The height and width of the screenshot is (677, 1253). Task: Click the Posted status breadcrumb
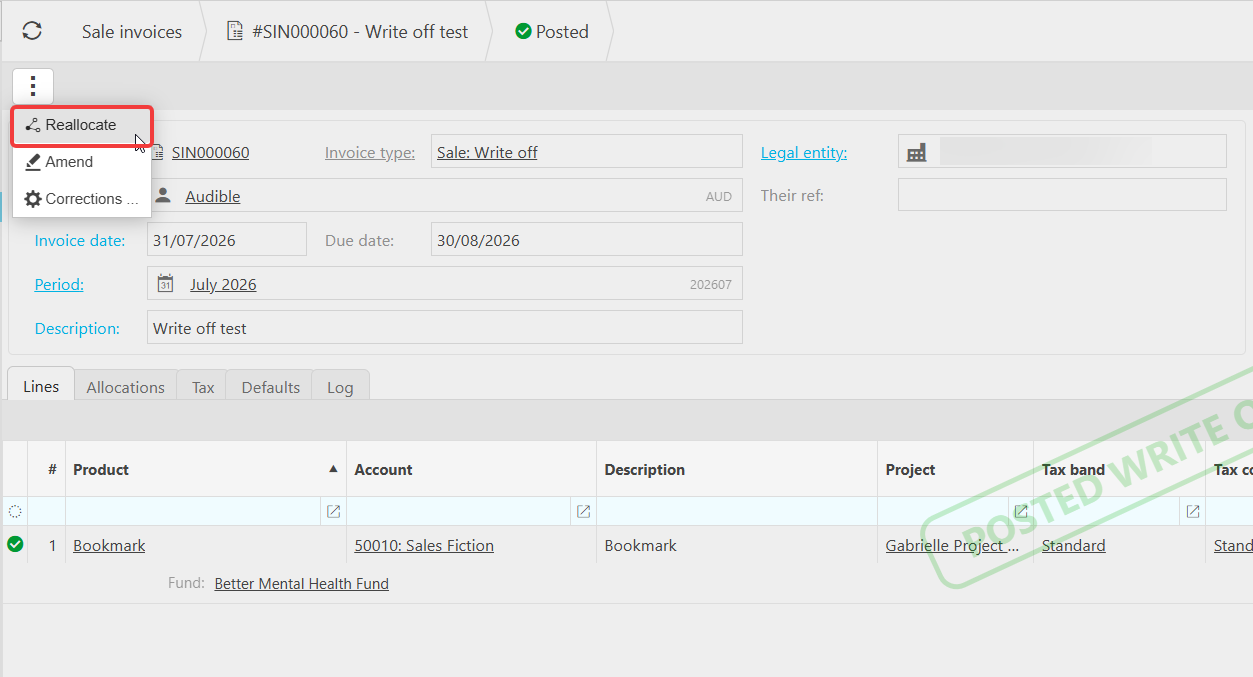[552, 32]
